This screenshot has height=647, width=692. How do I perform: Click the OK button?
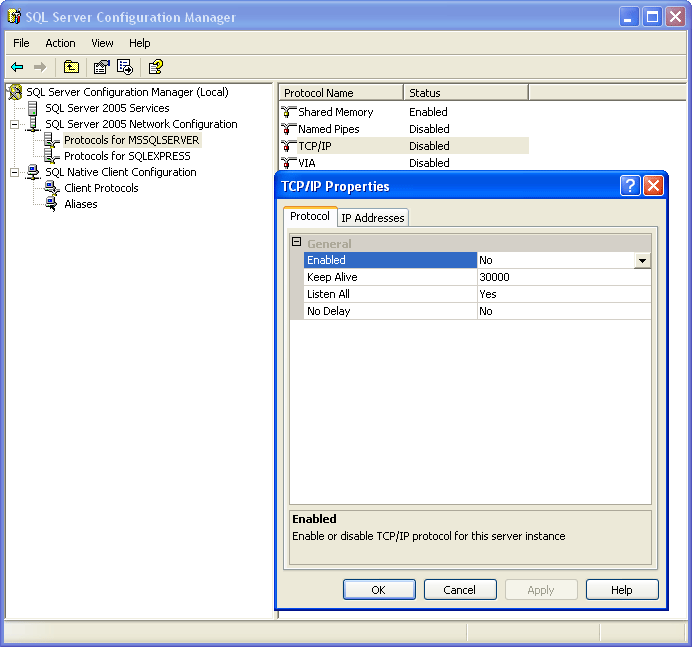click(378, 590)
